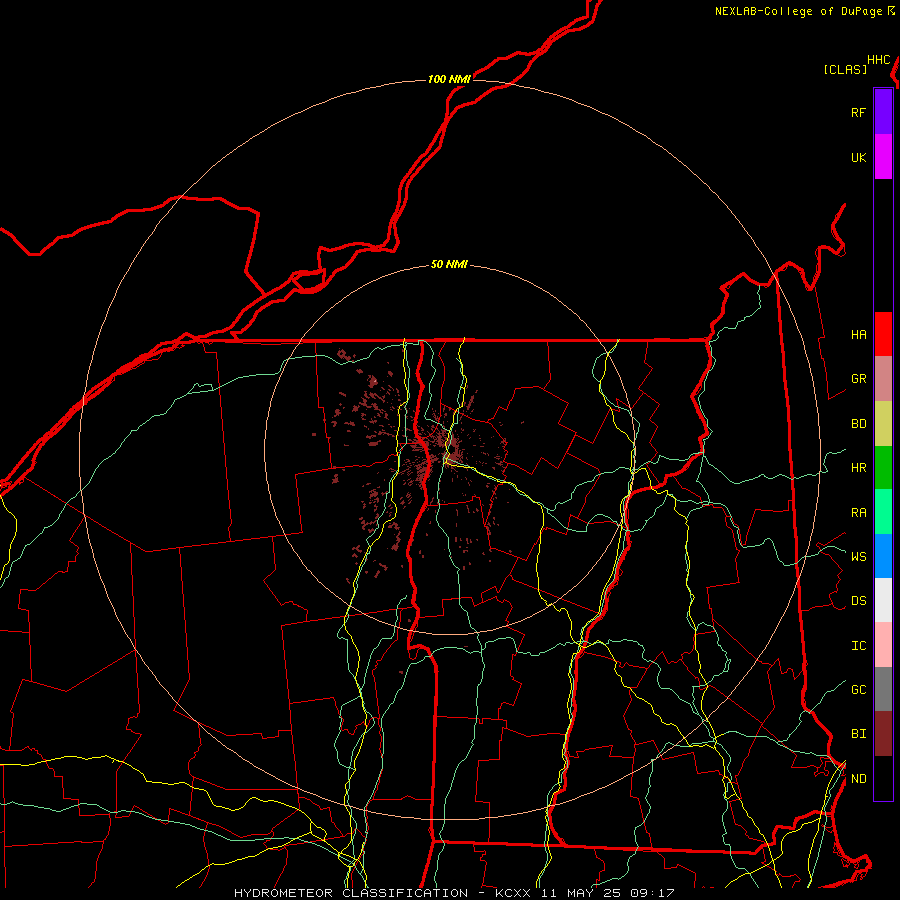900x900 pixels.
Task: Click the '50 NMI' range ring label
Action: tap(449, 264)
